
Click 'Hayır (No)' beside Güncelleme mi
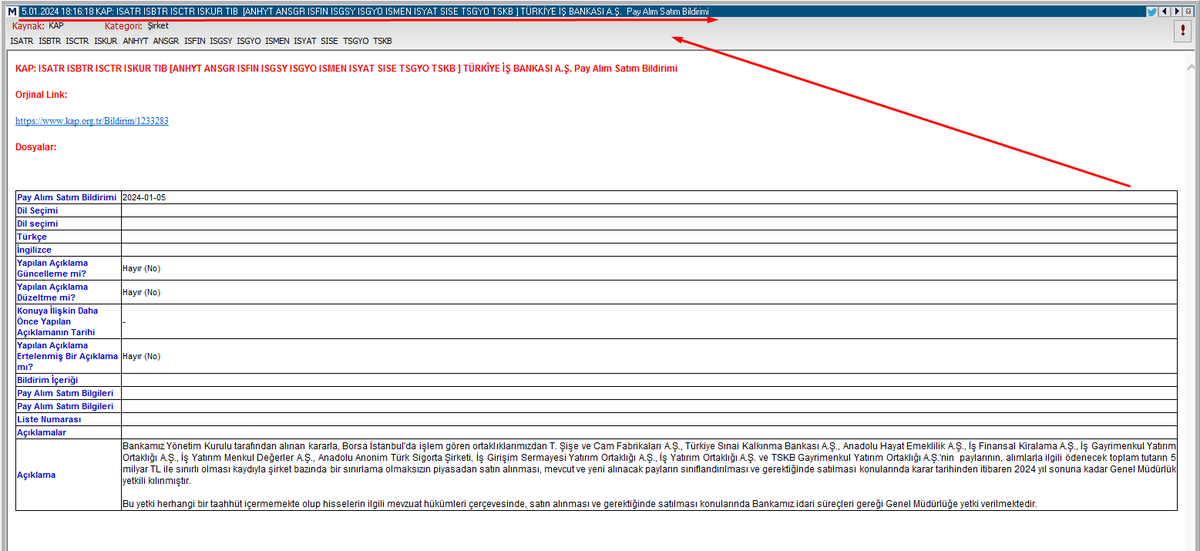141,269
